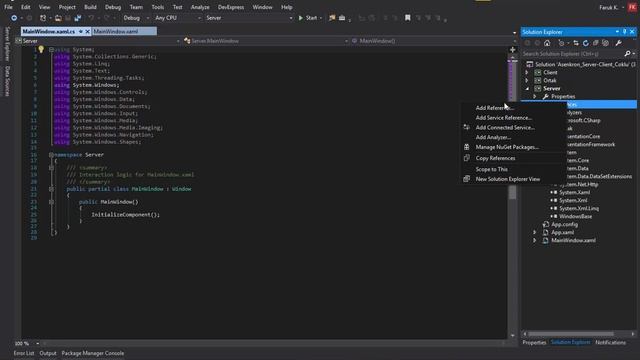Open the Data Sources side tab
The width and height of the screenshot is (640, 360).
point(7,81)
